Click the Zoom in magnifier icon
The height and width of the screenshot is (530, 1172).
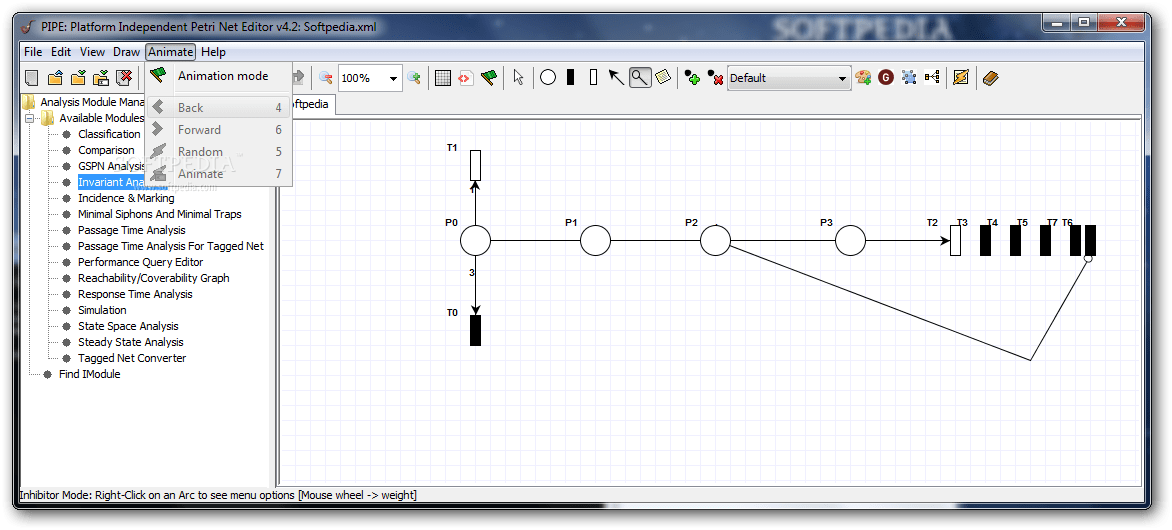point(413,78)
